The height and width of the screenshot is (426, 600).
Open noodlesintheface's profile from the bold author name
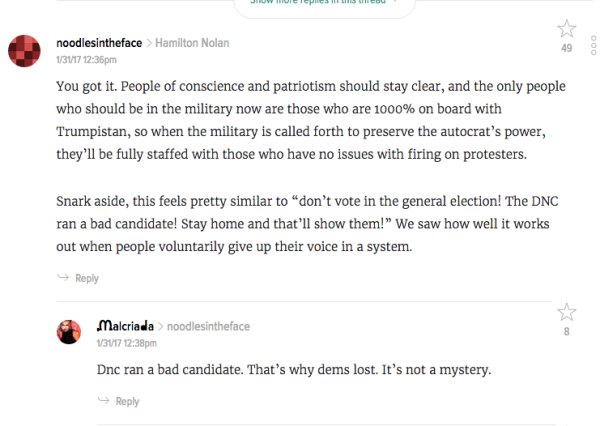point(99,44)
